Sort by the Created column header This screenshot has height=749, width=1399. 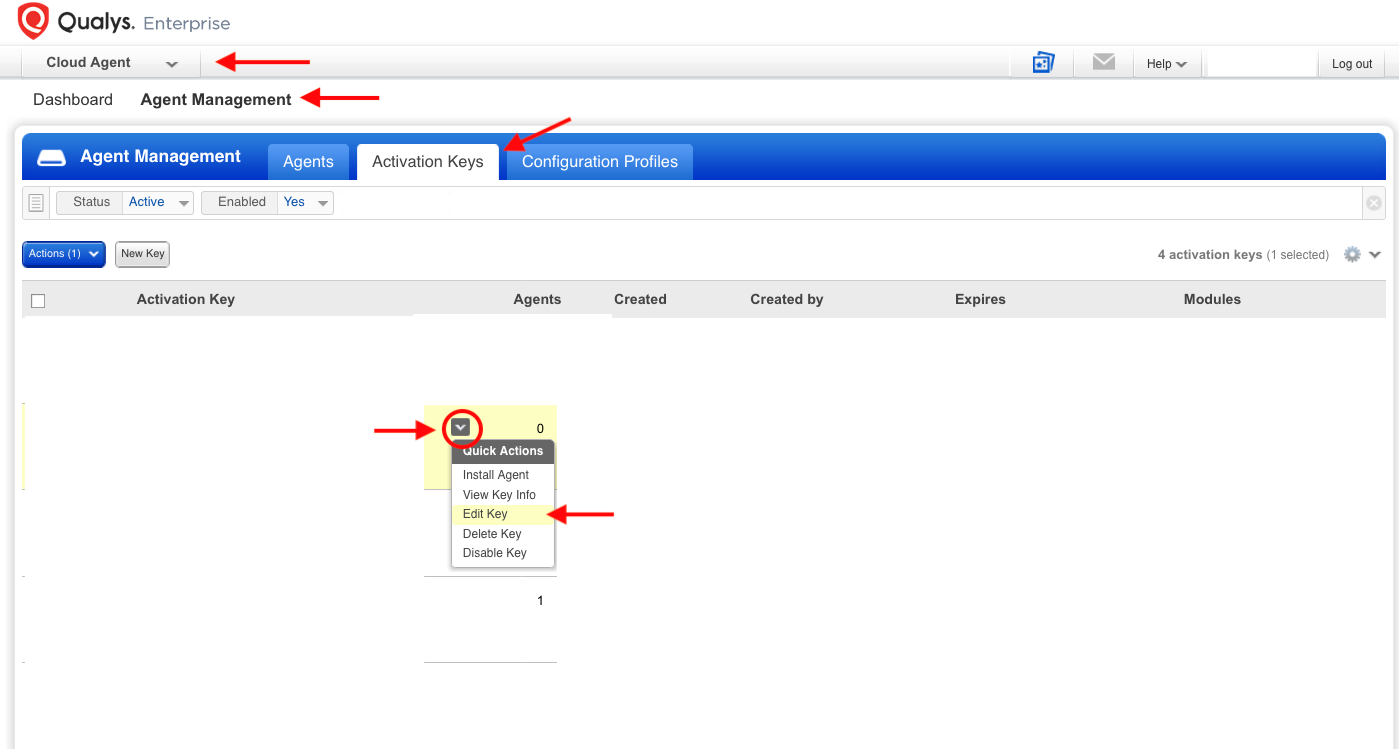[x=640, y=299]
